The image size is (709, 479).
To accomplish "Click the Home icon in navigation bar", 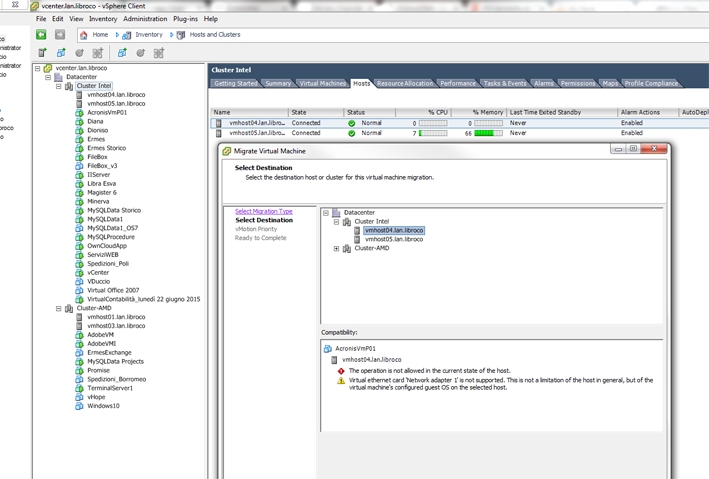I will (83, 35).
